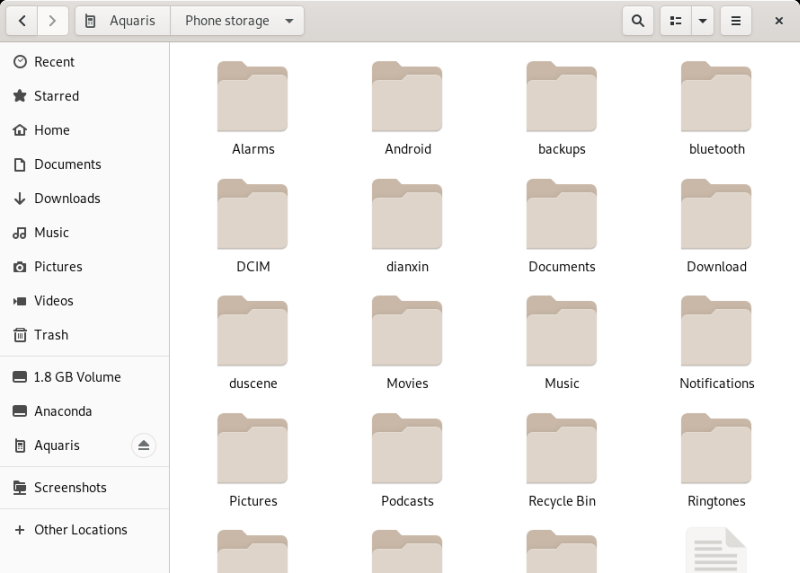The image size is (800, 573).
Task: Select the Anaconda volume in sidebar
Action: [63, 411]
